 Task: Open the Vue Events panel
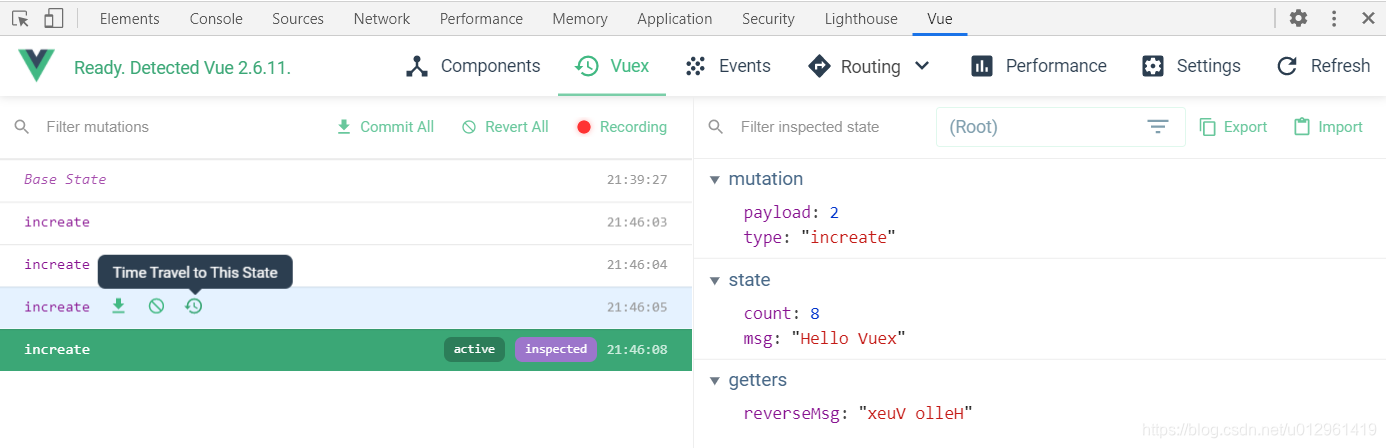[x=728, y=66]
